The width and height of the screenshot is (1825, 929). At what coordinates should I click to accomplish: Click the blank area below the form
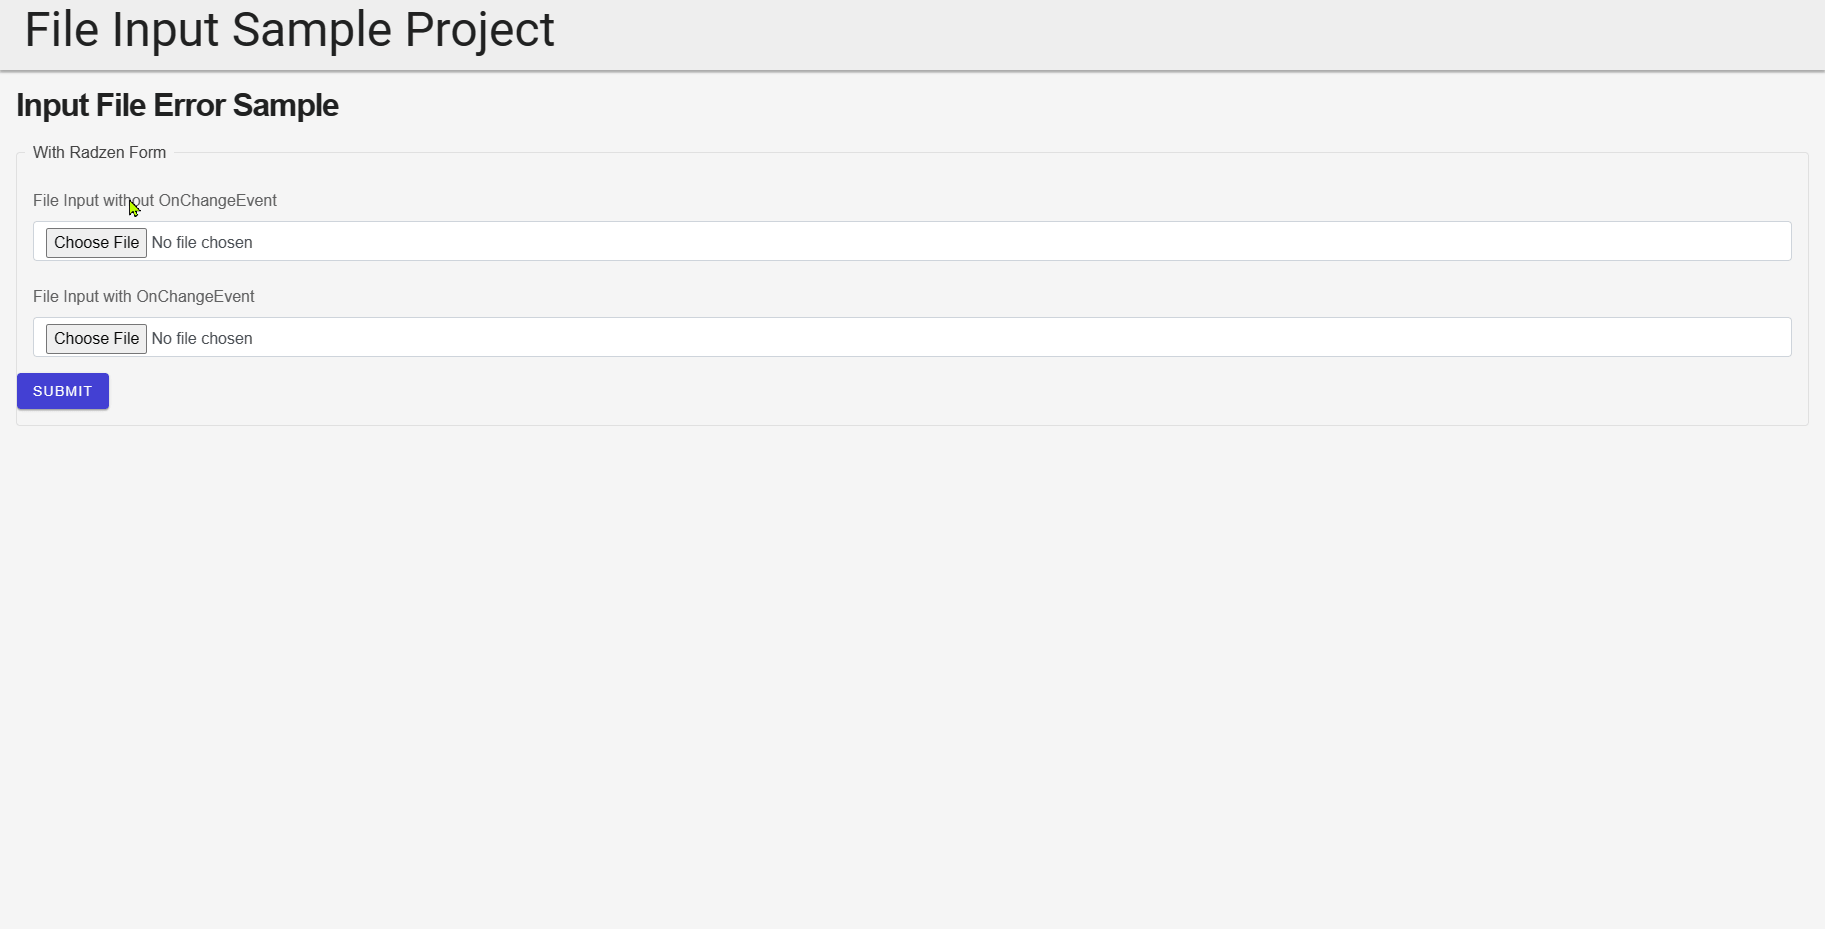pos(900,650)
